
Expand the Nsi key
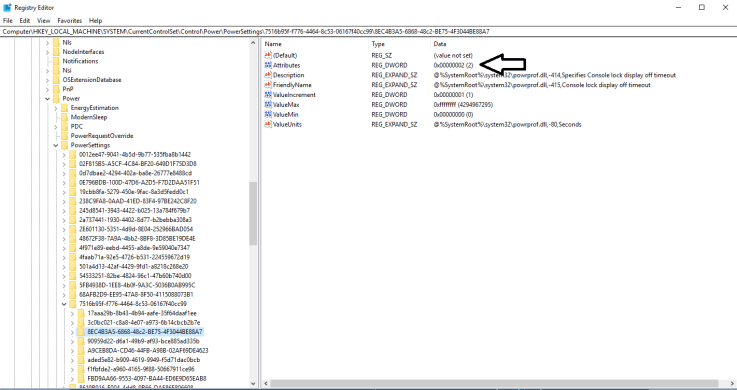[x=47, y=70]
